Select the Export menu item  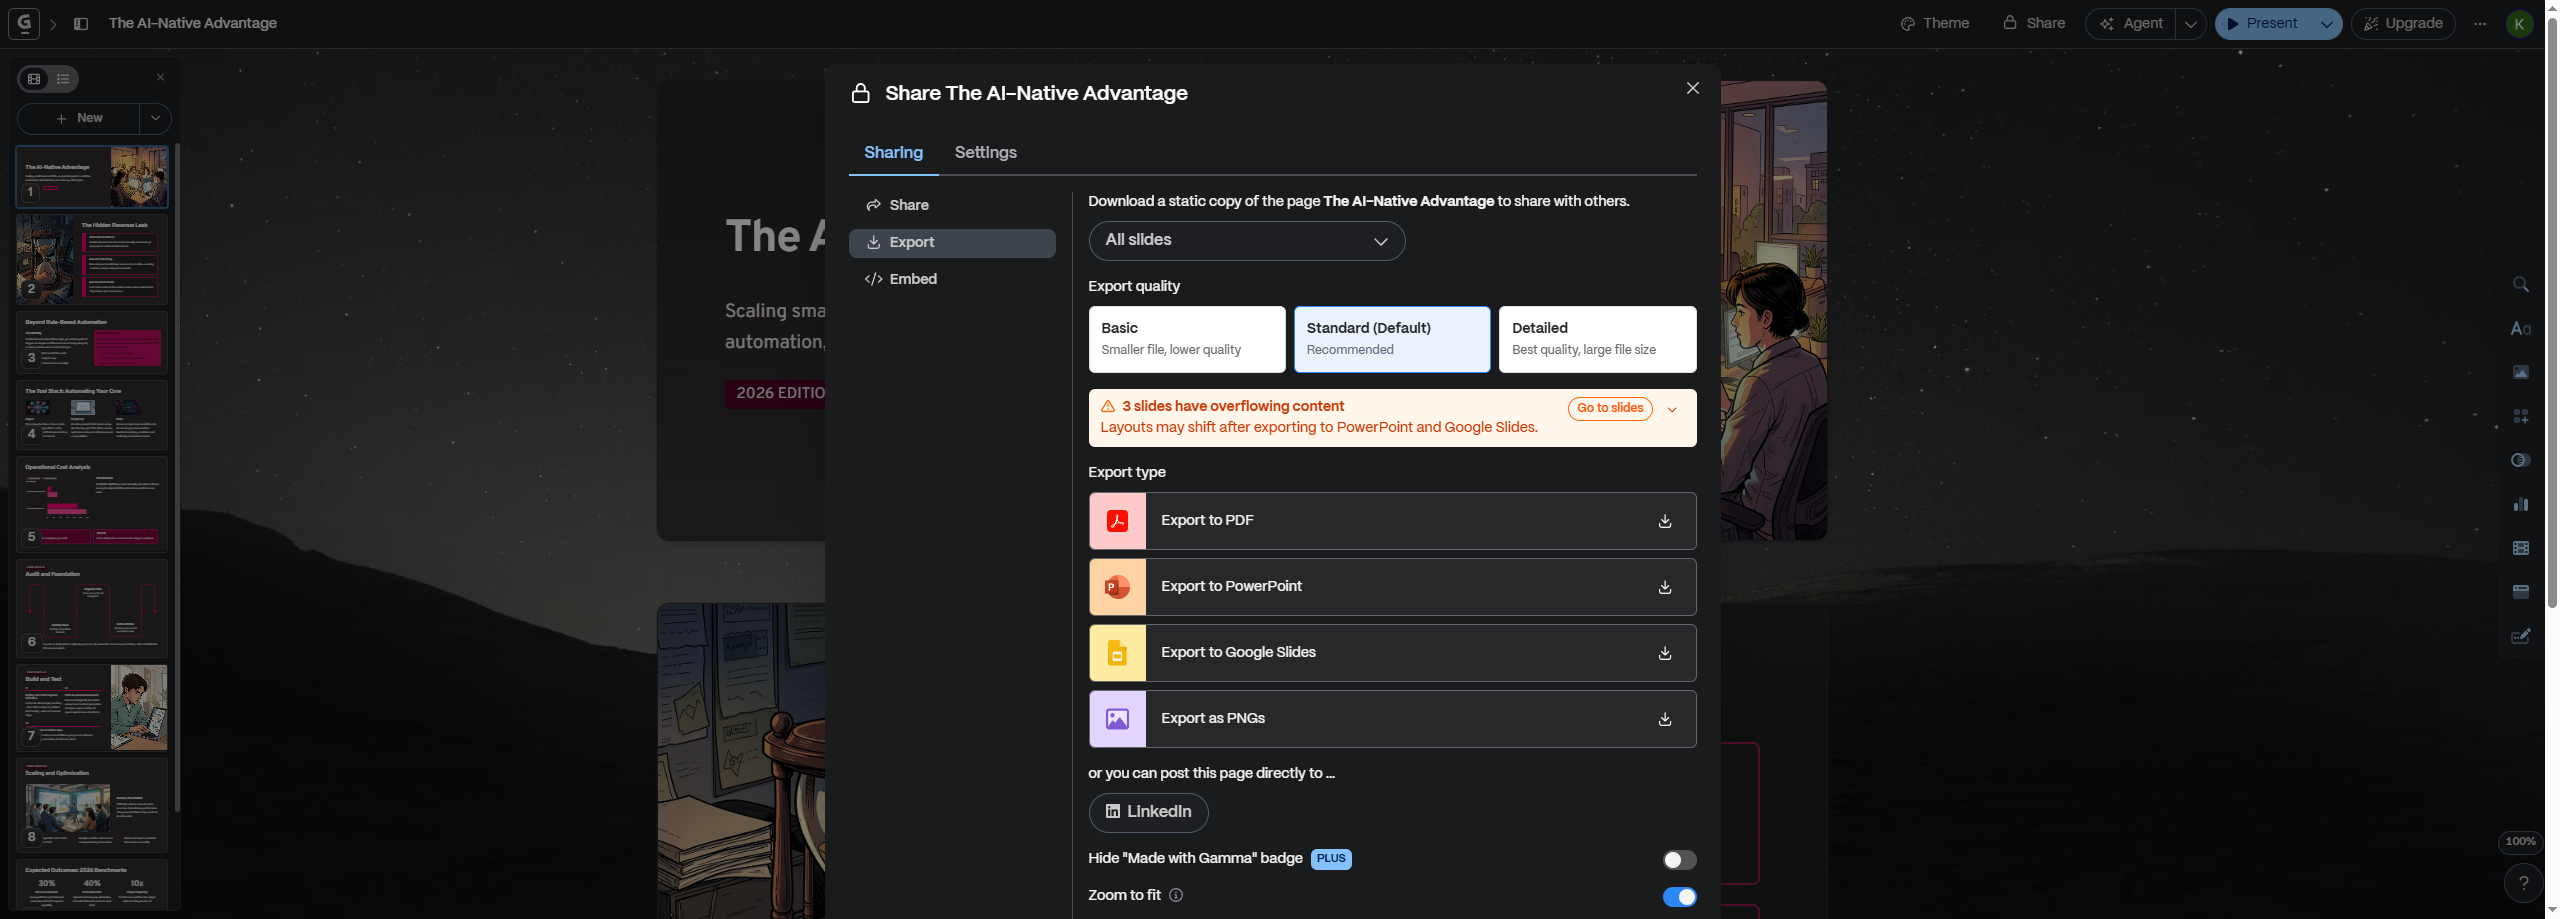(952, 242)
